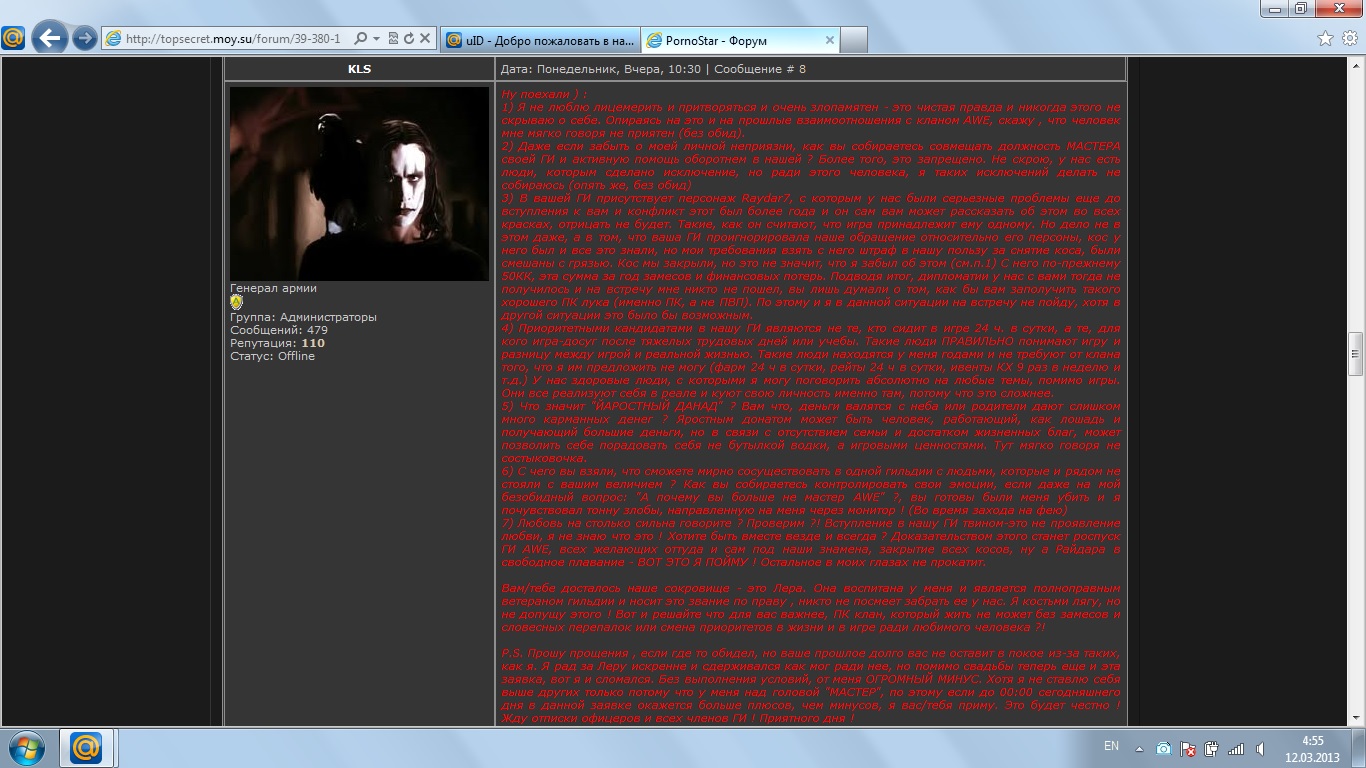Screen dimensions: 1366x768
Task: Close the PornoStar forum tab
Action: pyautogui.click(x=829, y=40)
